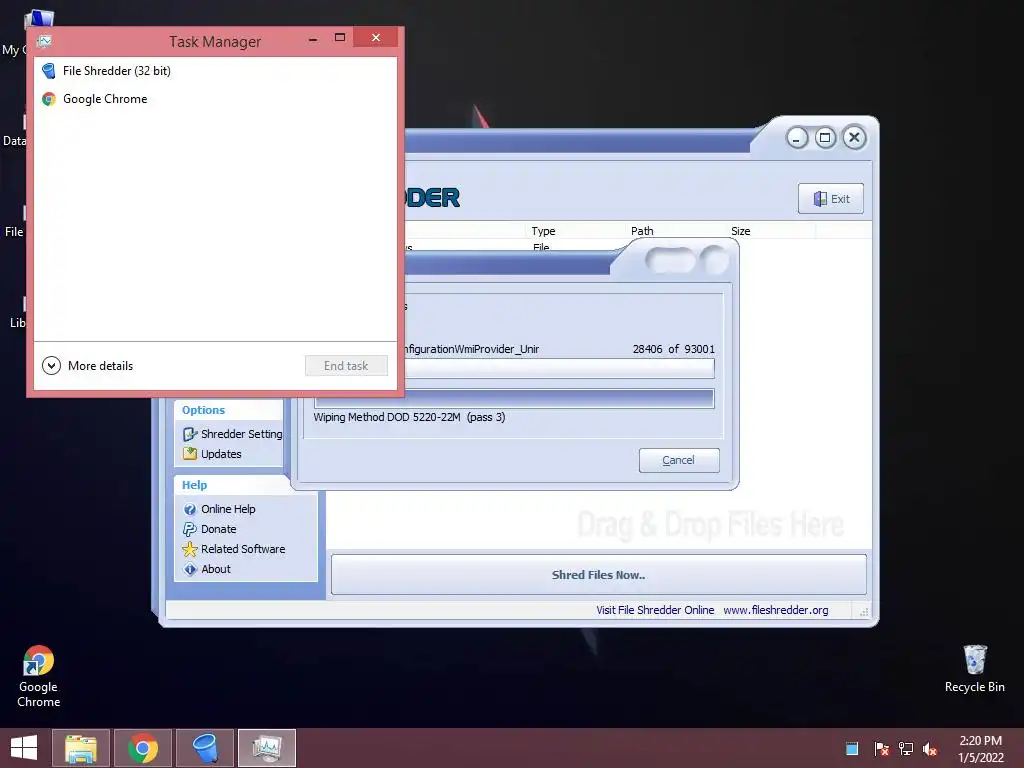1024x768 pixels.
Task: Click Visit File Shredder Online text
Action: (655, 610)
